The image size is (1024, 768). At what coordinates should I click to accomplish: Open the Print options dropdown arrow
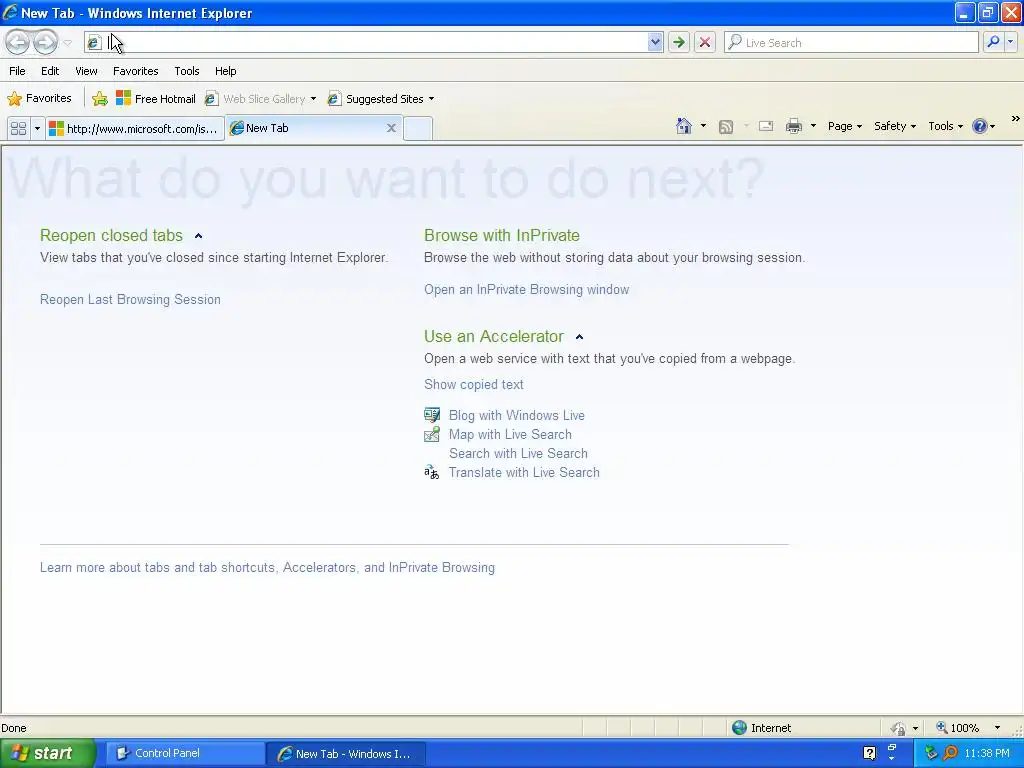pyautogui.click(x=813, y=126)
